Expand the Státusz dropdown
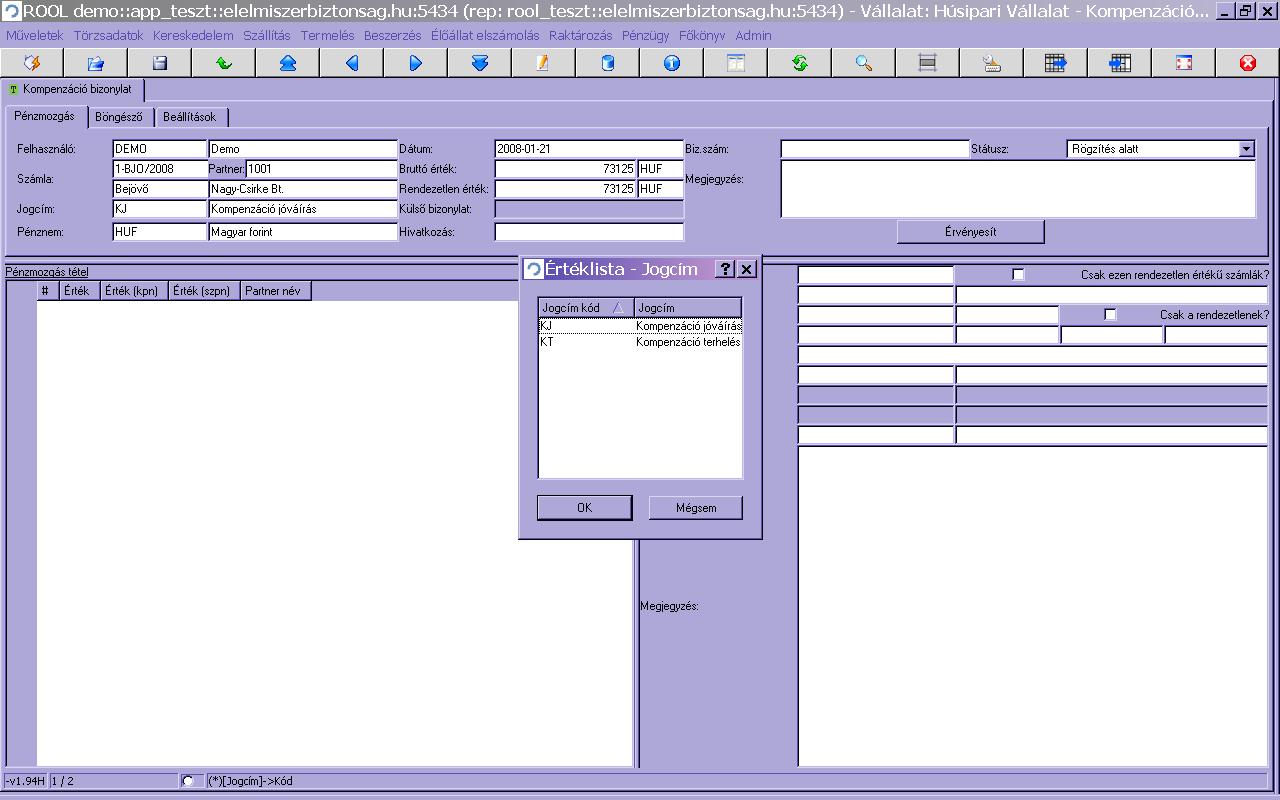The height and width of the screenshot is (800, 1280). tap(1246, 149)
